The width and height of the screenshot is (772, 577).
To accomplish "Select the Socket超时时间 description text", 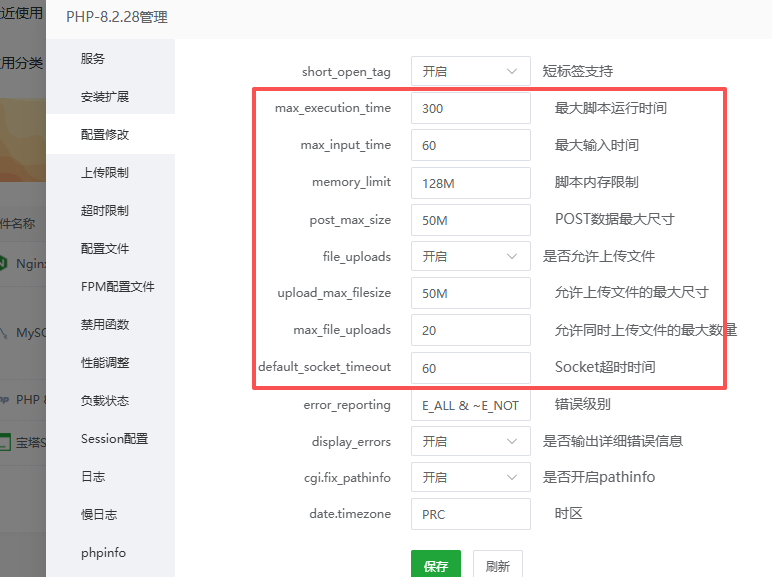I will 605,367.
